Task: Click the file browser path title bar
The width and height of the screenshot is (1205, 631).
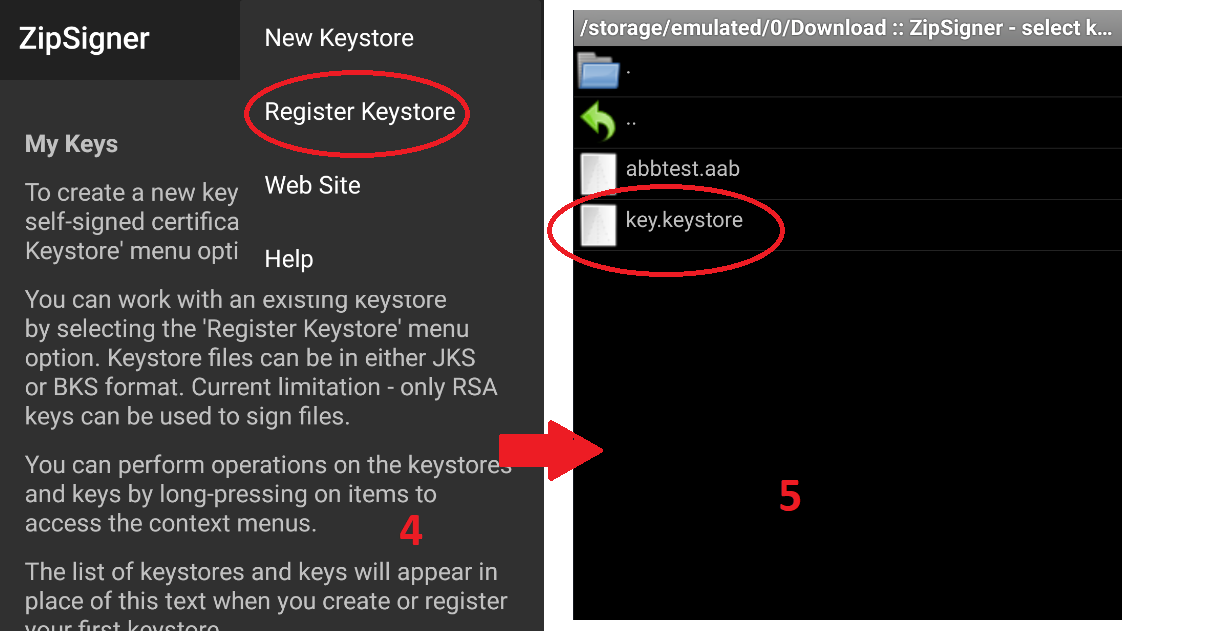Action: [846, 28]
